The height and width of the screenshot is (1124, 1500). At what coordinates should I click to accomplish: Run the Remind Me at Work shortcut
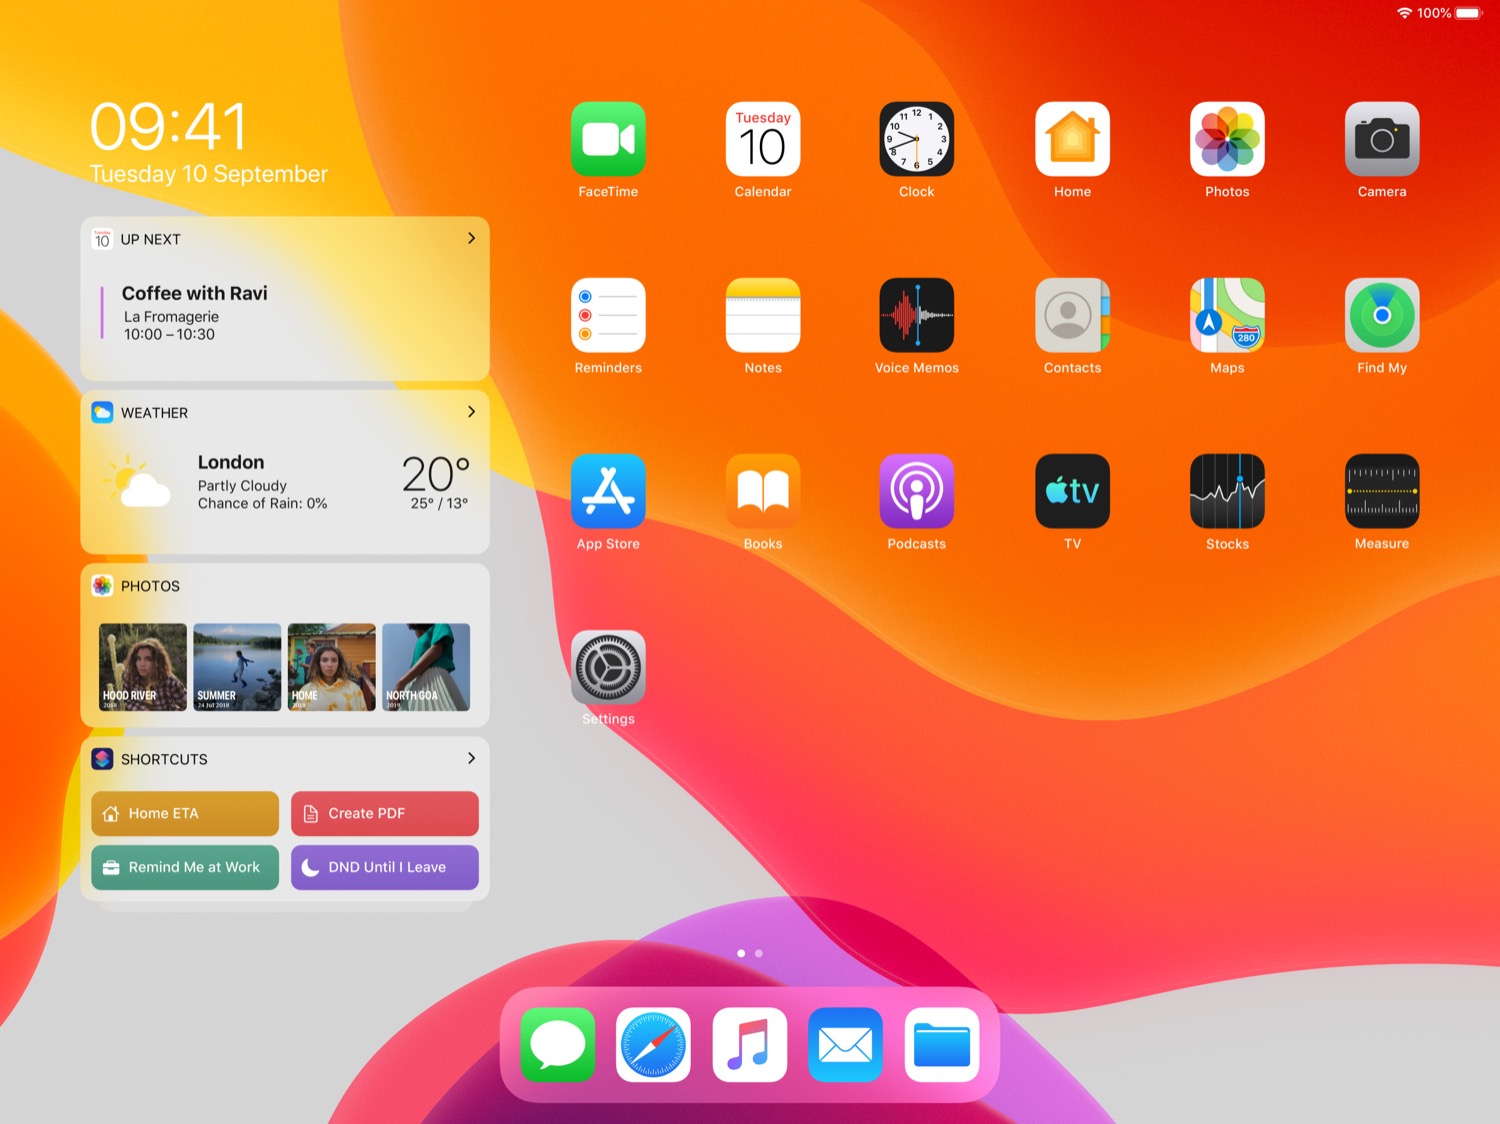click(185, 867)
